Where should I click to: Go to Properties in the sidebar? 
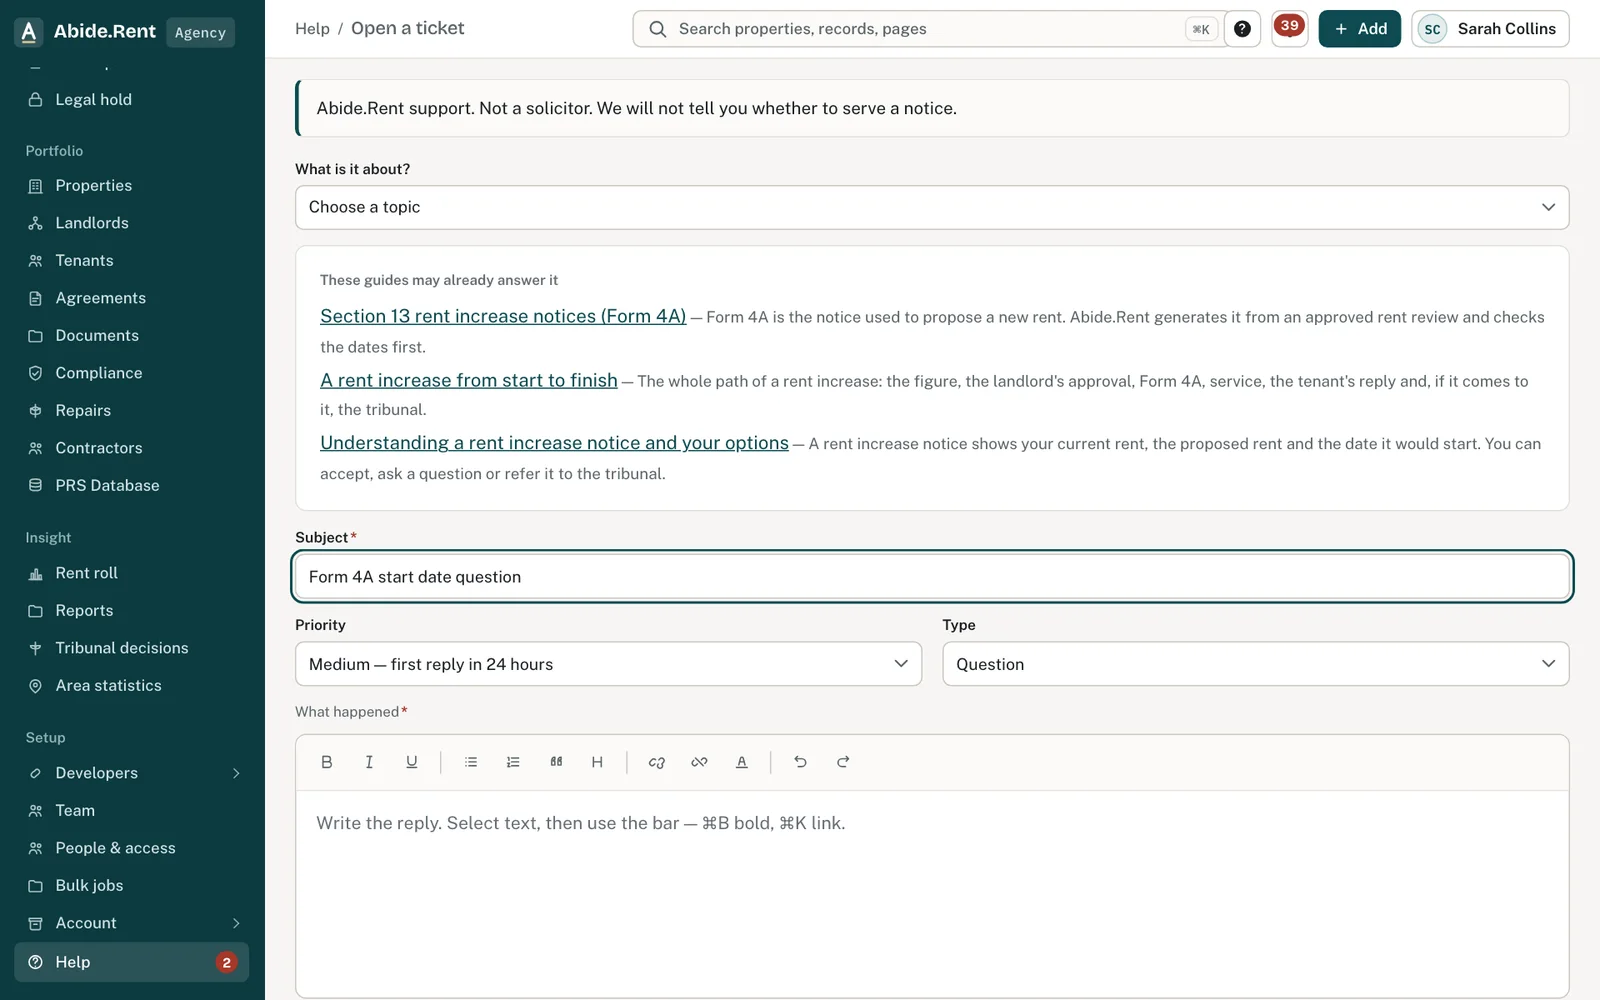tap(132, 186)
